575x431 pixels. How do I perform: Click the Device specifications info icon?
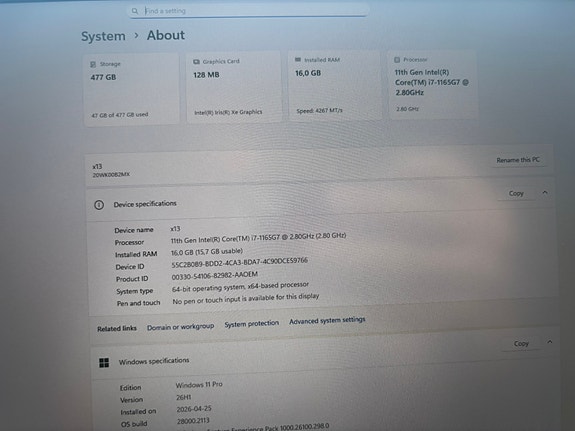(x=99, y=205)
